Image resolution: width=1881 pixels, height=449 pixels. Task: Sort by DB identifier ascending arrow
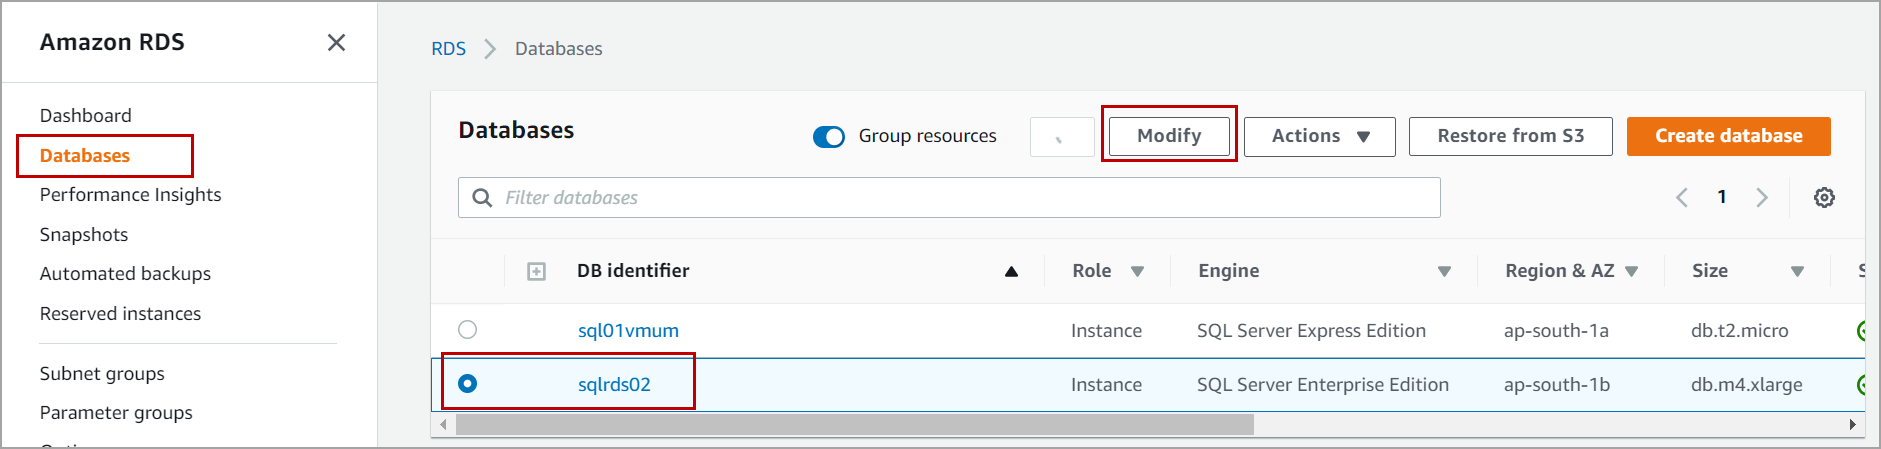pyautogui.click(x=1011, y=271)
